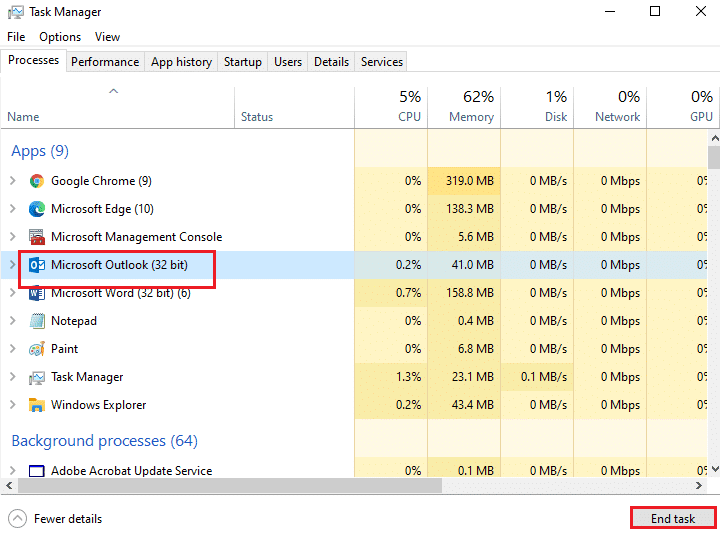Open the Startup tab
This screenshot has height=540, width=720.
242,61
